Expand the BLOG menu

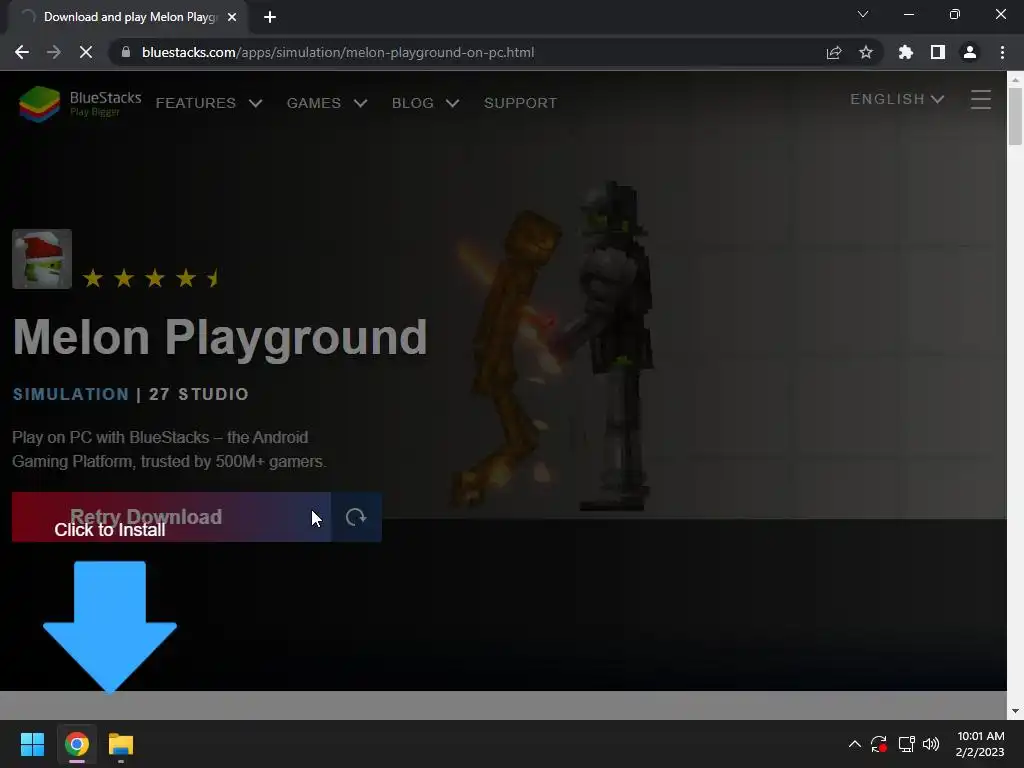point(426,103)
